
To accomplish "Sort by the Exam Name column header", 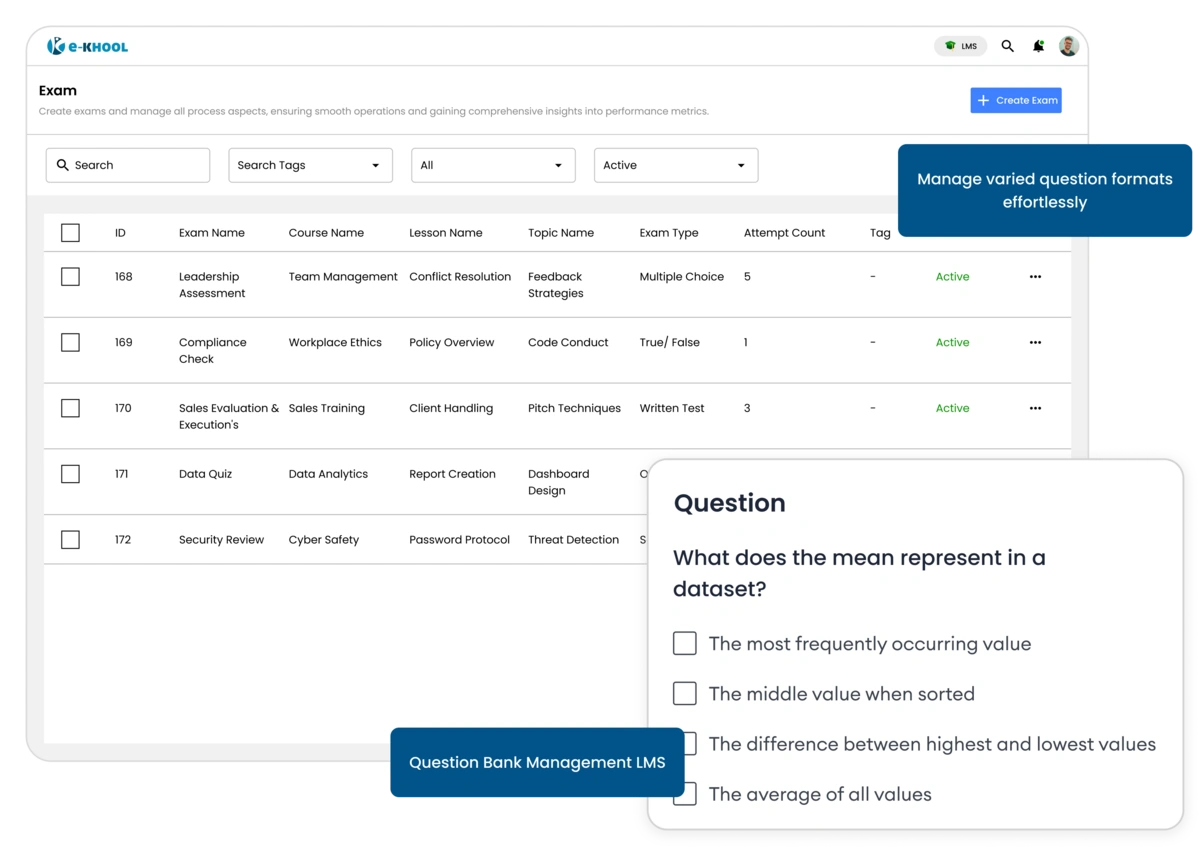I will [212, 232].
